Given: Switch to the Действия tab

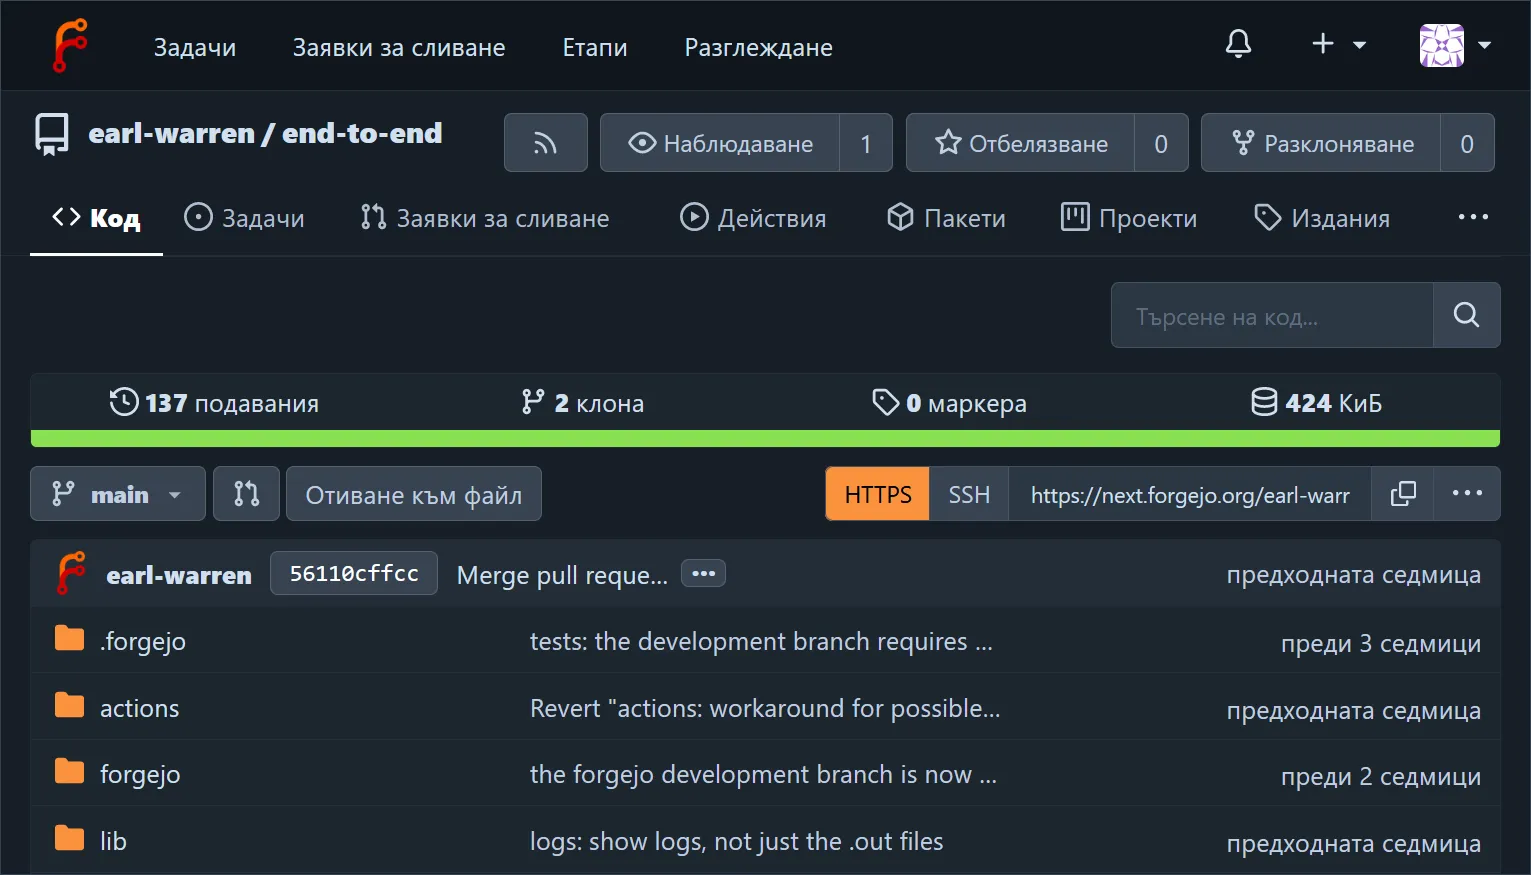Looking at the screenshot, I should pos(754,217).
